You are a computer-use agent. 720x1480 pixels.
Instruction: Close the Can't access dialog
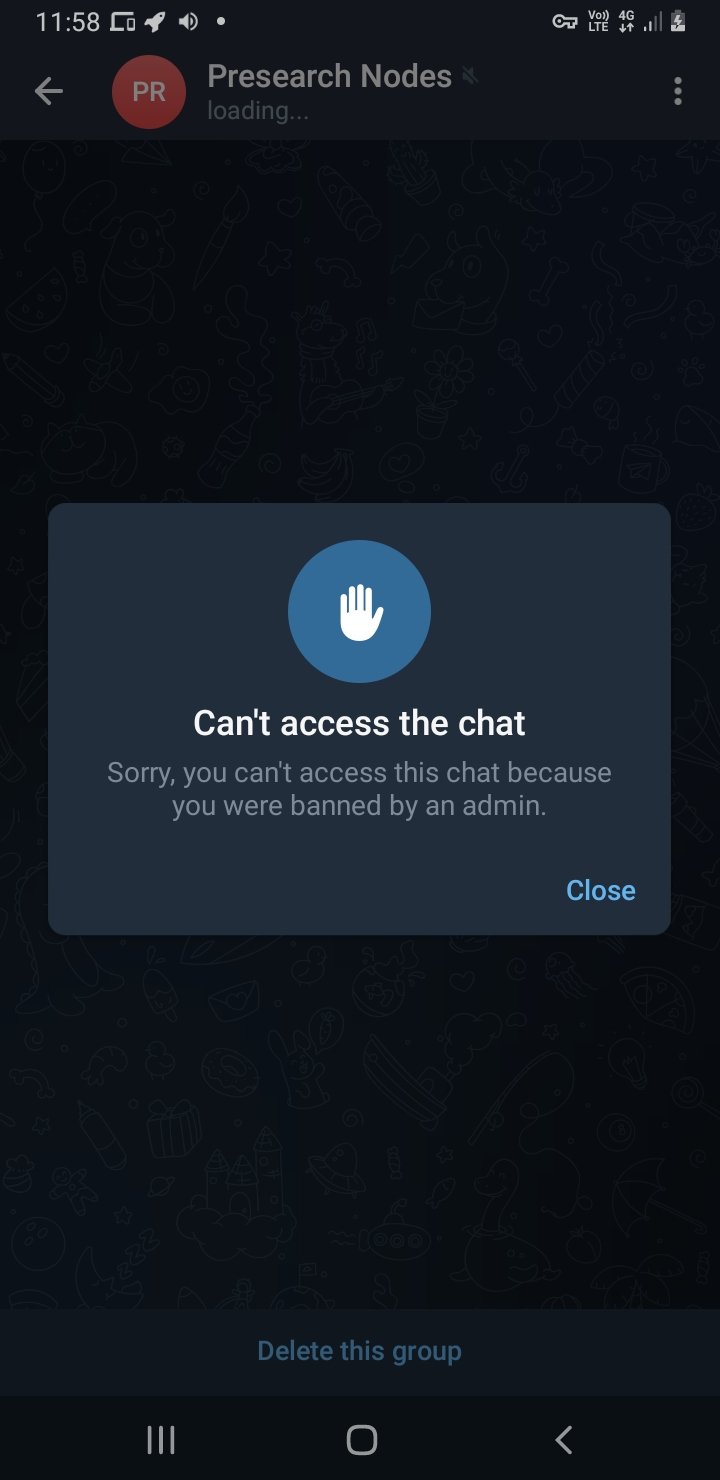tap(600, 890)
